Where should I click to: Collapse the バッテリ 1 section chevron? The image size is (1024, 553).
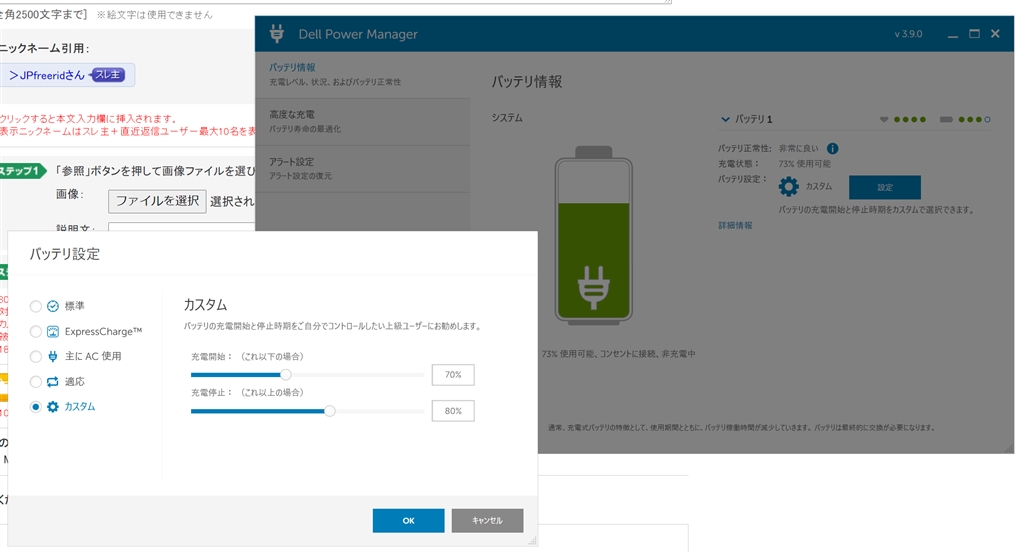click(x=725, y=119)
